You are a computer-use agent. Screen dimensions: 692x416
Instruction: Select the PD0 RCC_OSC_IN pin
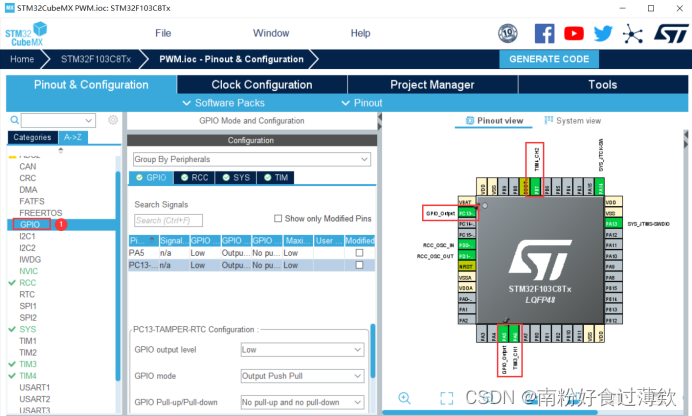467,245
